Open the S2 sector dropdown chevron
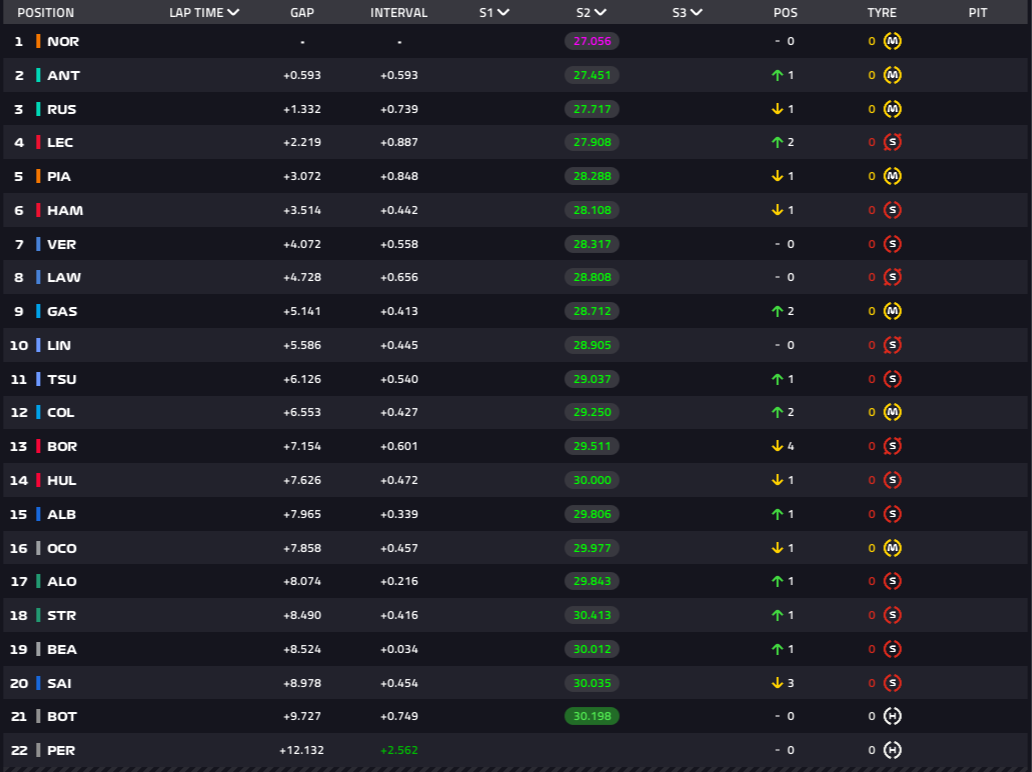This screenshot has width=1032, height=772. click(x=600, y=13)
